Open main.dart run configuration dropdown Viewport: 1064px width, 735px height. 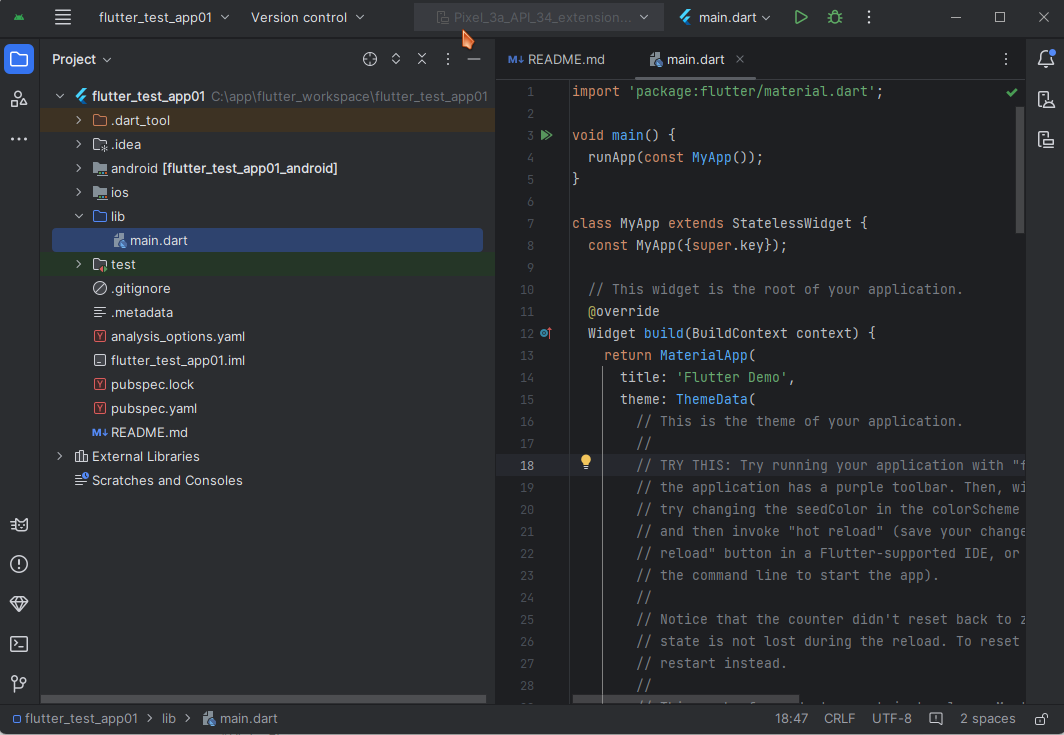[725, 17]
